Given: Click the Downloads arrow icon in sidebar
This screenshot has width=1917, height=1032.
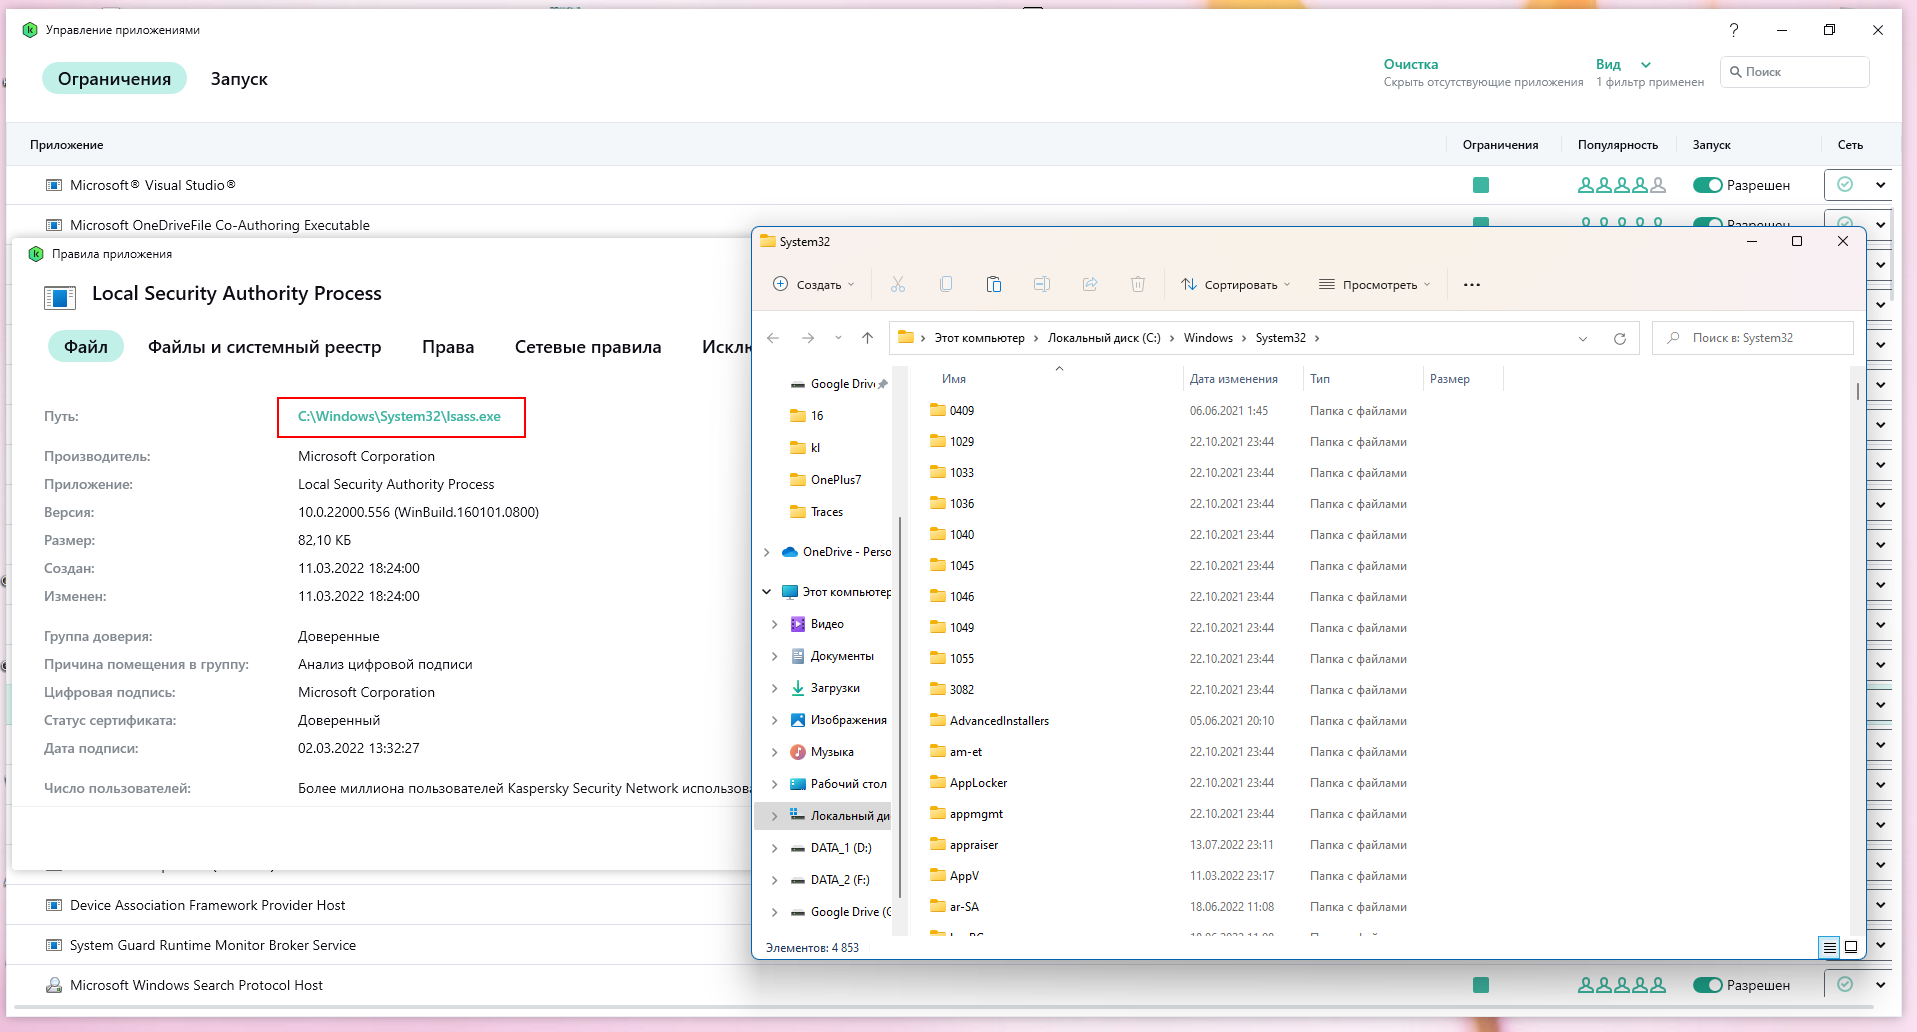Looking at the screenshot, I should coord(798,688).
